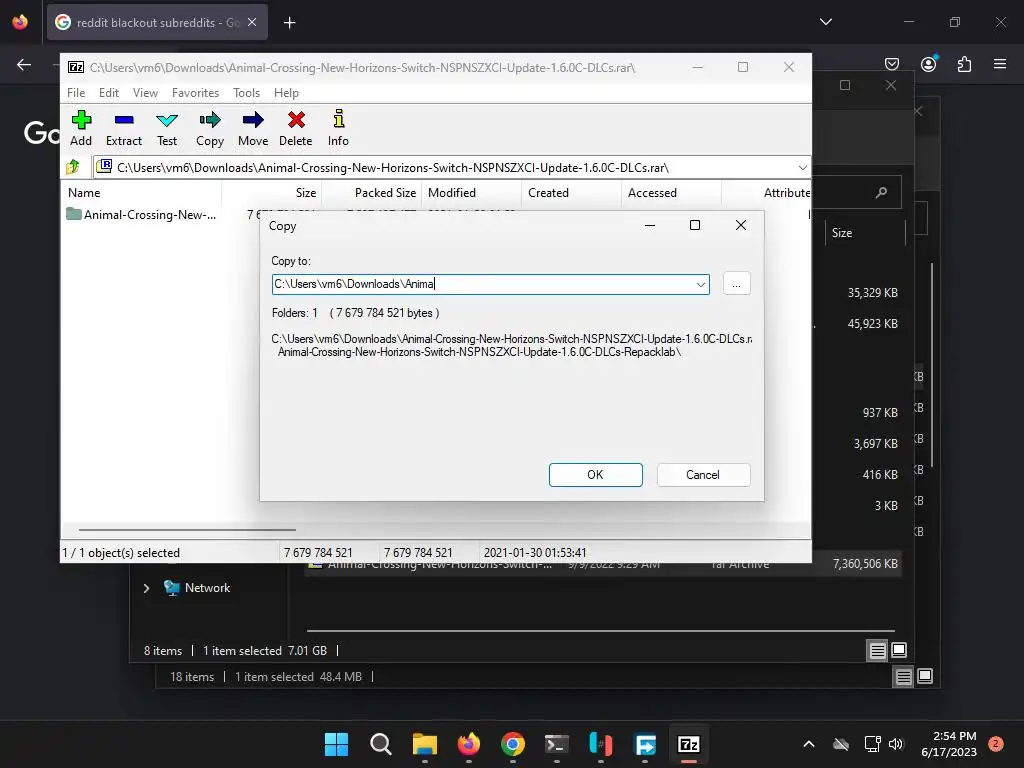1024x768 pixels.
Task: Click the Copy toolbar icon
Action: coord(210,128)
